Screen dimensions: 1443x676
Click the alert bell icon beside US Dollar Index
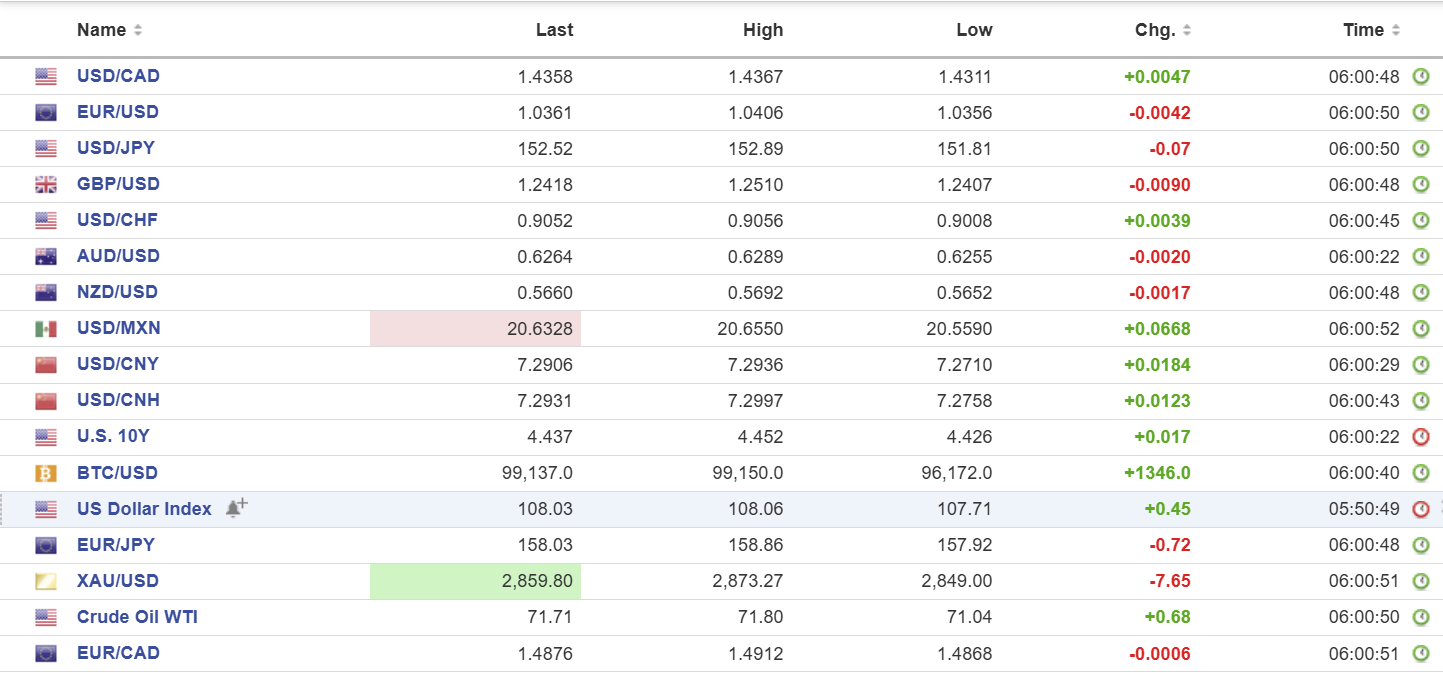(x=236, y=508)
